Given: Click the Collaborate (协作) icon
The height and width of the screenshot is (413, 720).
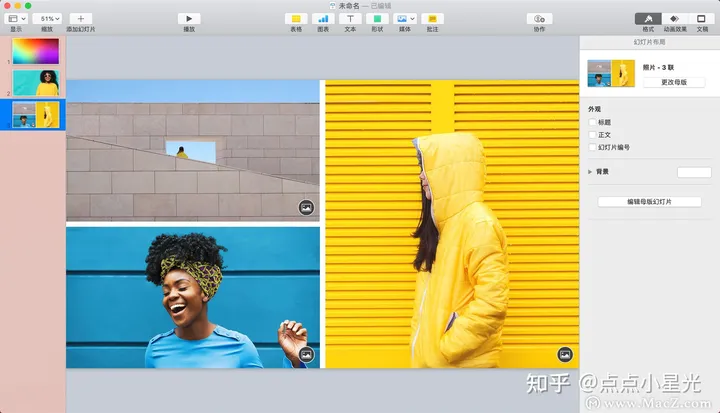Looking at the screenshot, I should pos(539,18).
